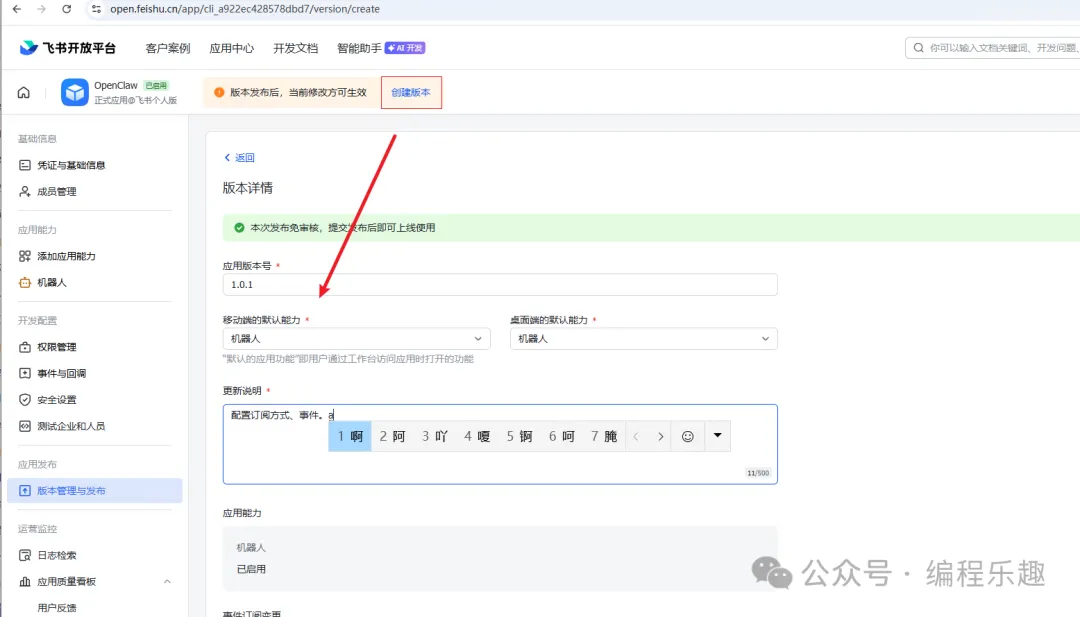The image size is (1080, 617).
Task: Open 成员管理 from the sidebar
Action: pos(60,194)
